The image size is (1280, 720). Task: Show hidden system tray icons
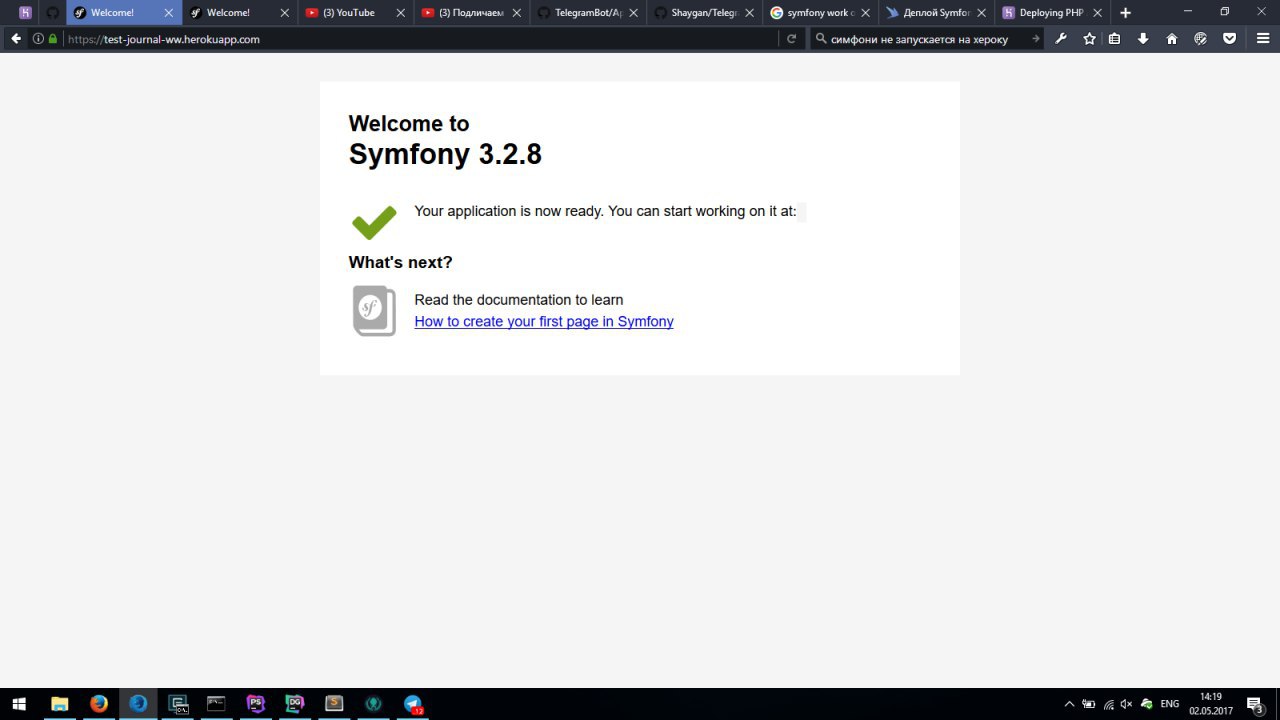(1069, 704)
